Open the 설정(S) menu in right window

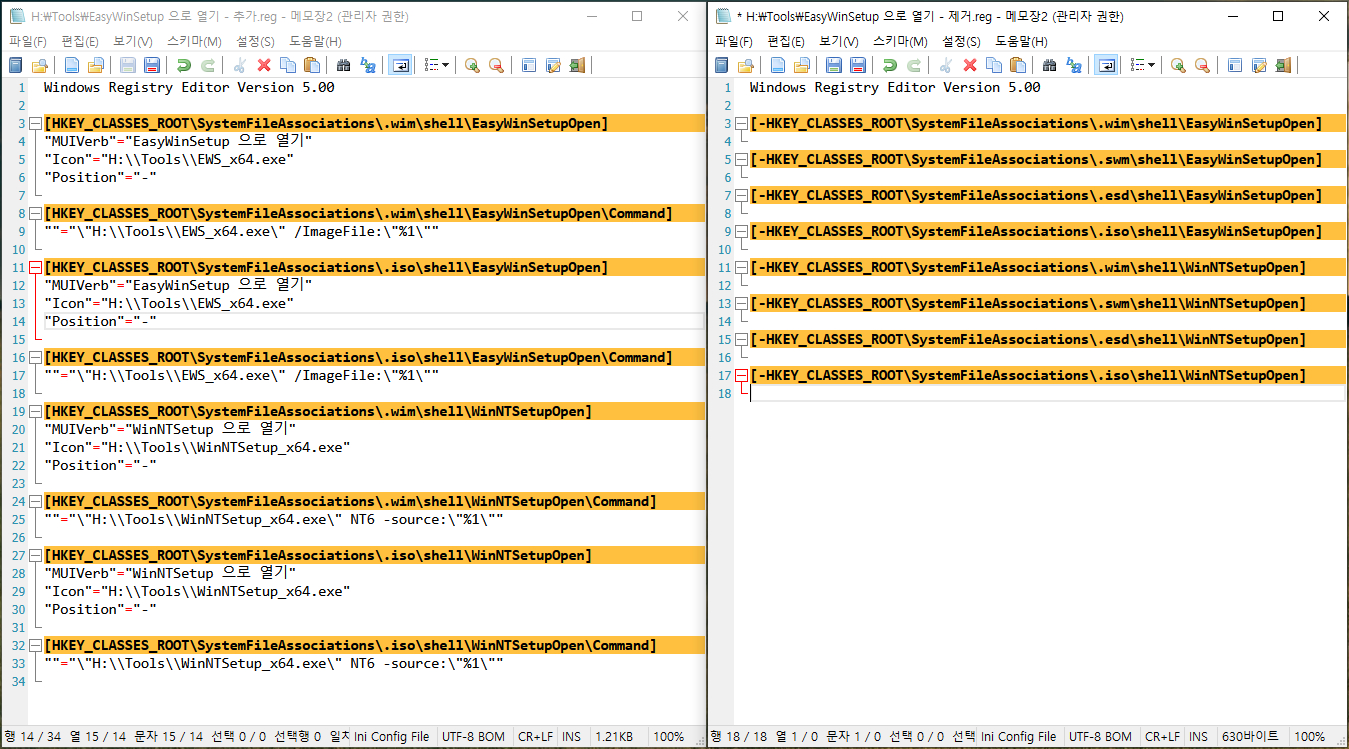[961, 41]
